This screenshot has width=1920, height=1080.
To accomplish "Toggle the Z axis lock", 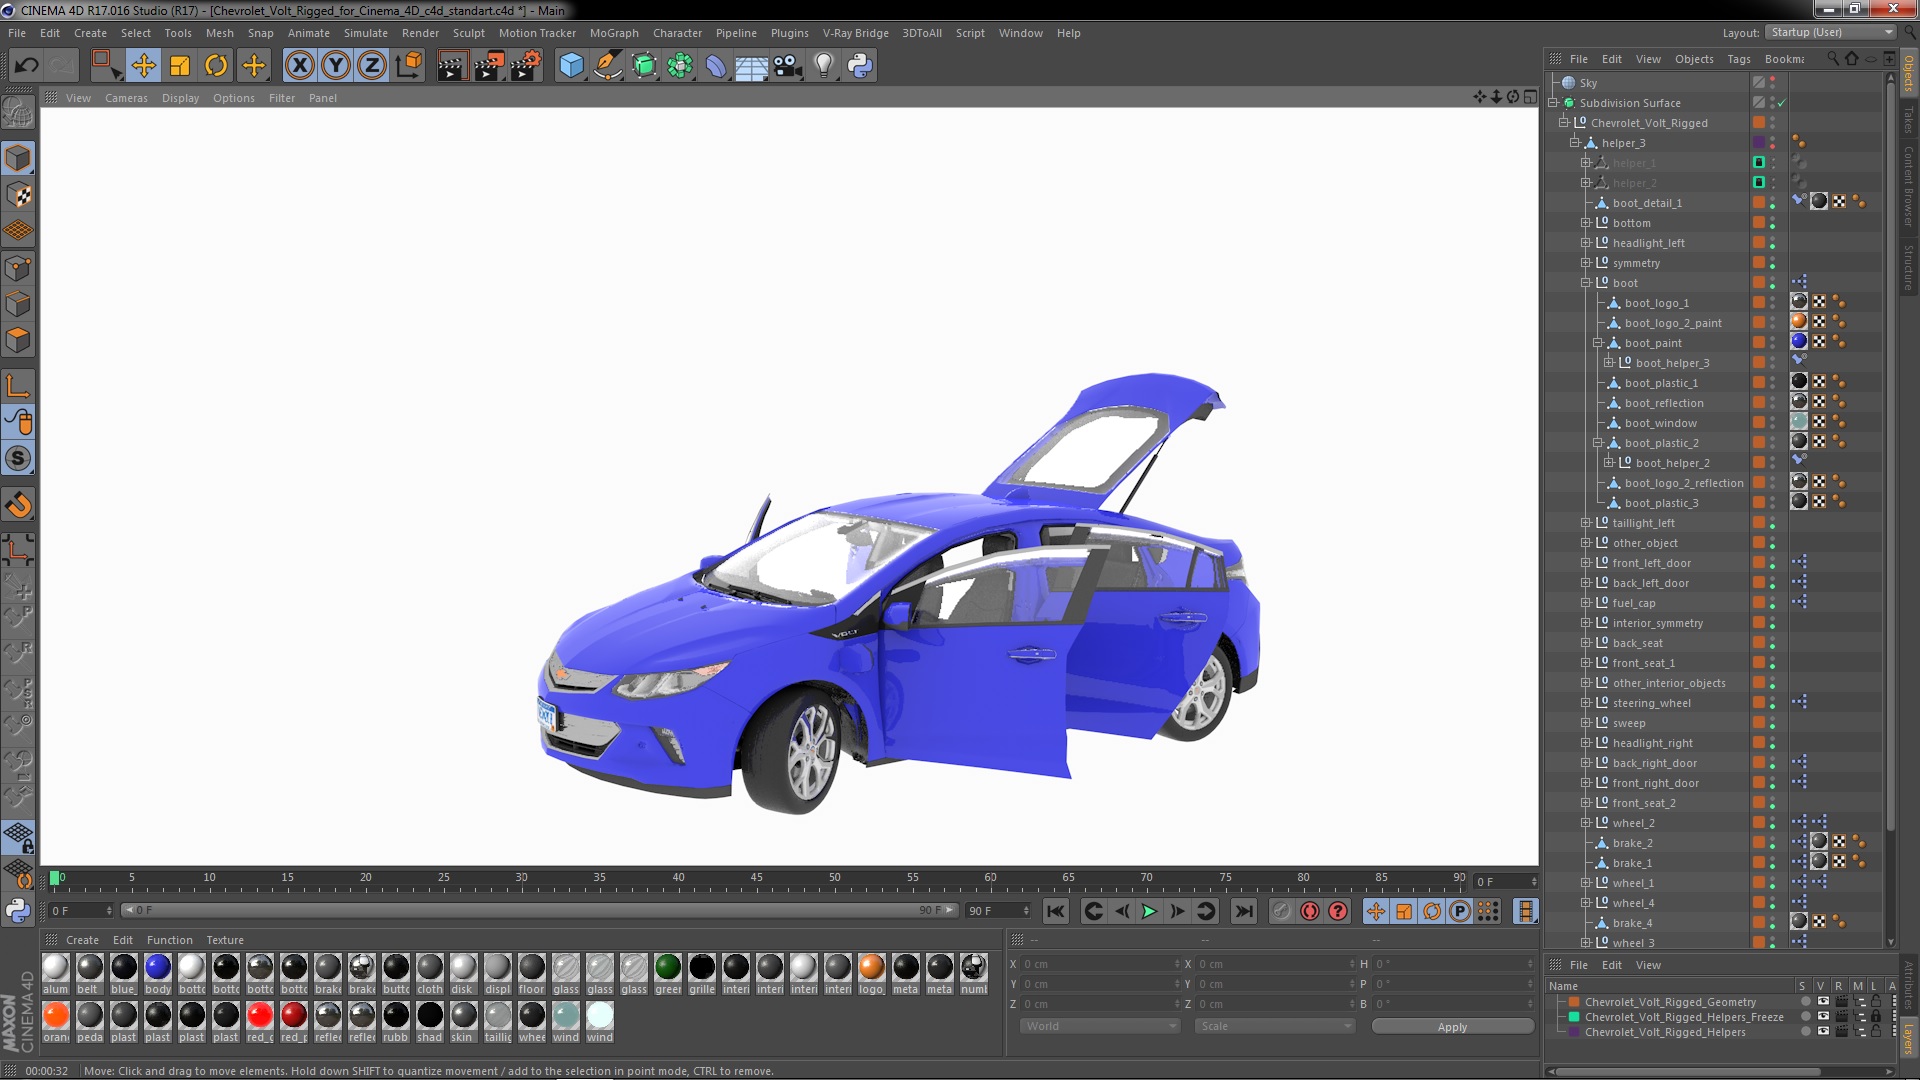I will tap(372, 66).
